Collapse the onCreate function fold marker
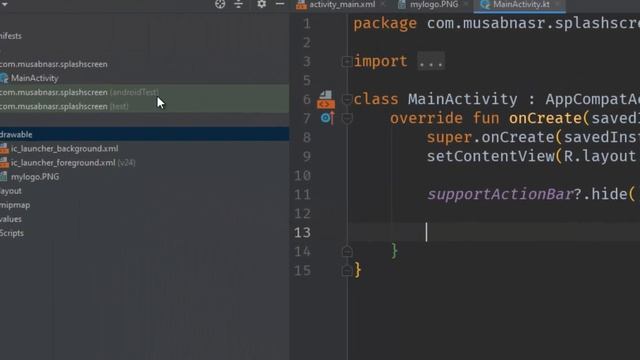The width and height of the screenshot is (640, 360). [347, 118]
